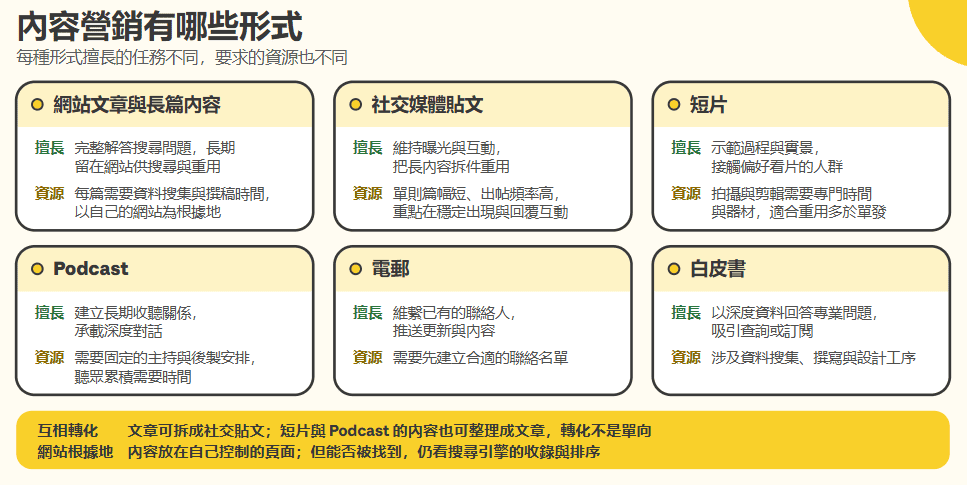Click 資源 label in 白皮書 card
The height and width of the screenshot is (485, 967).
coord(686,358)
